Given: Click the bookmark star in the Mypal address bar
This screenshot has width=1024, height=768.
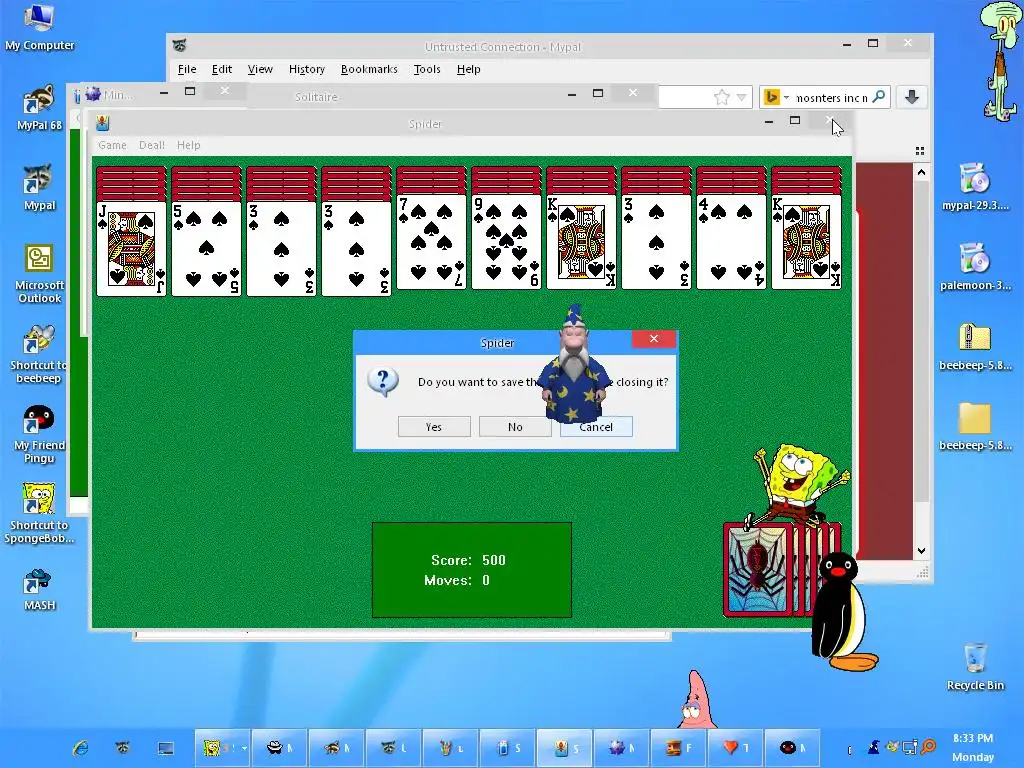Looking at the screenshot, I should click(722, 97).
